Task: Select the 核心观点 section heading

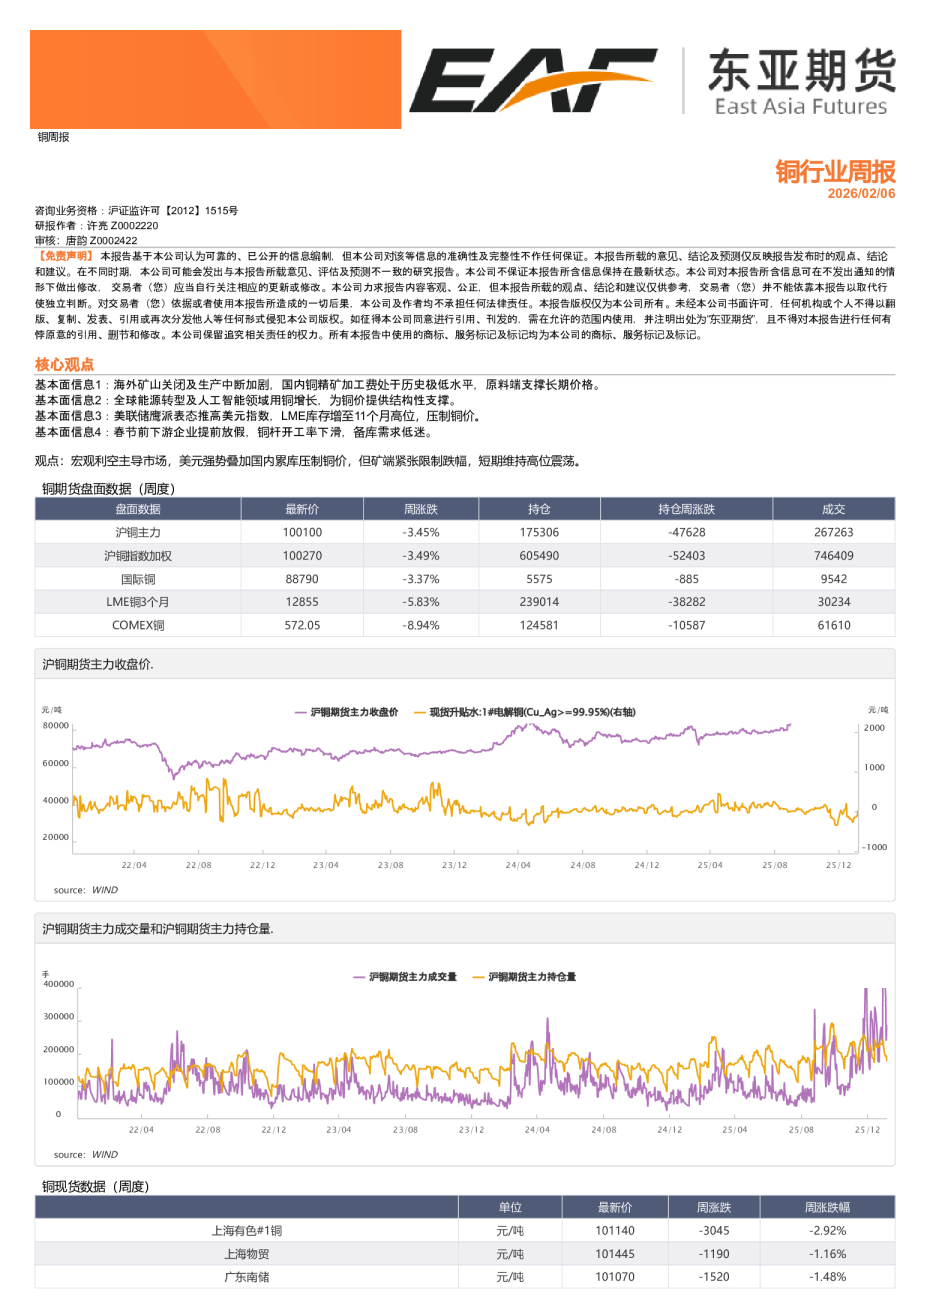Action: [x=65, y=365]
